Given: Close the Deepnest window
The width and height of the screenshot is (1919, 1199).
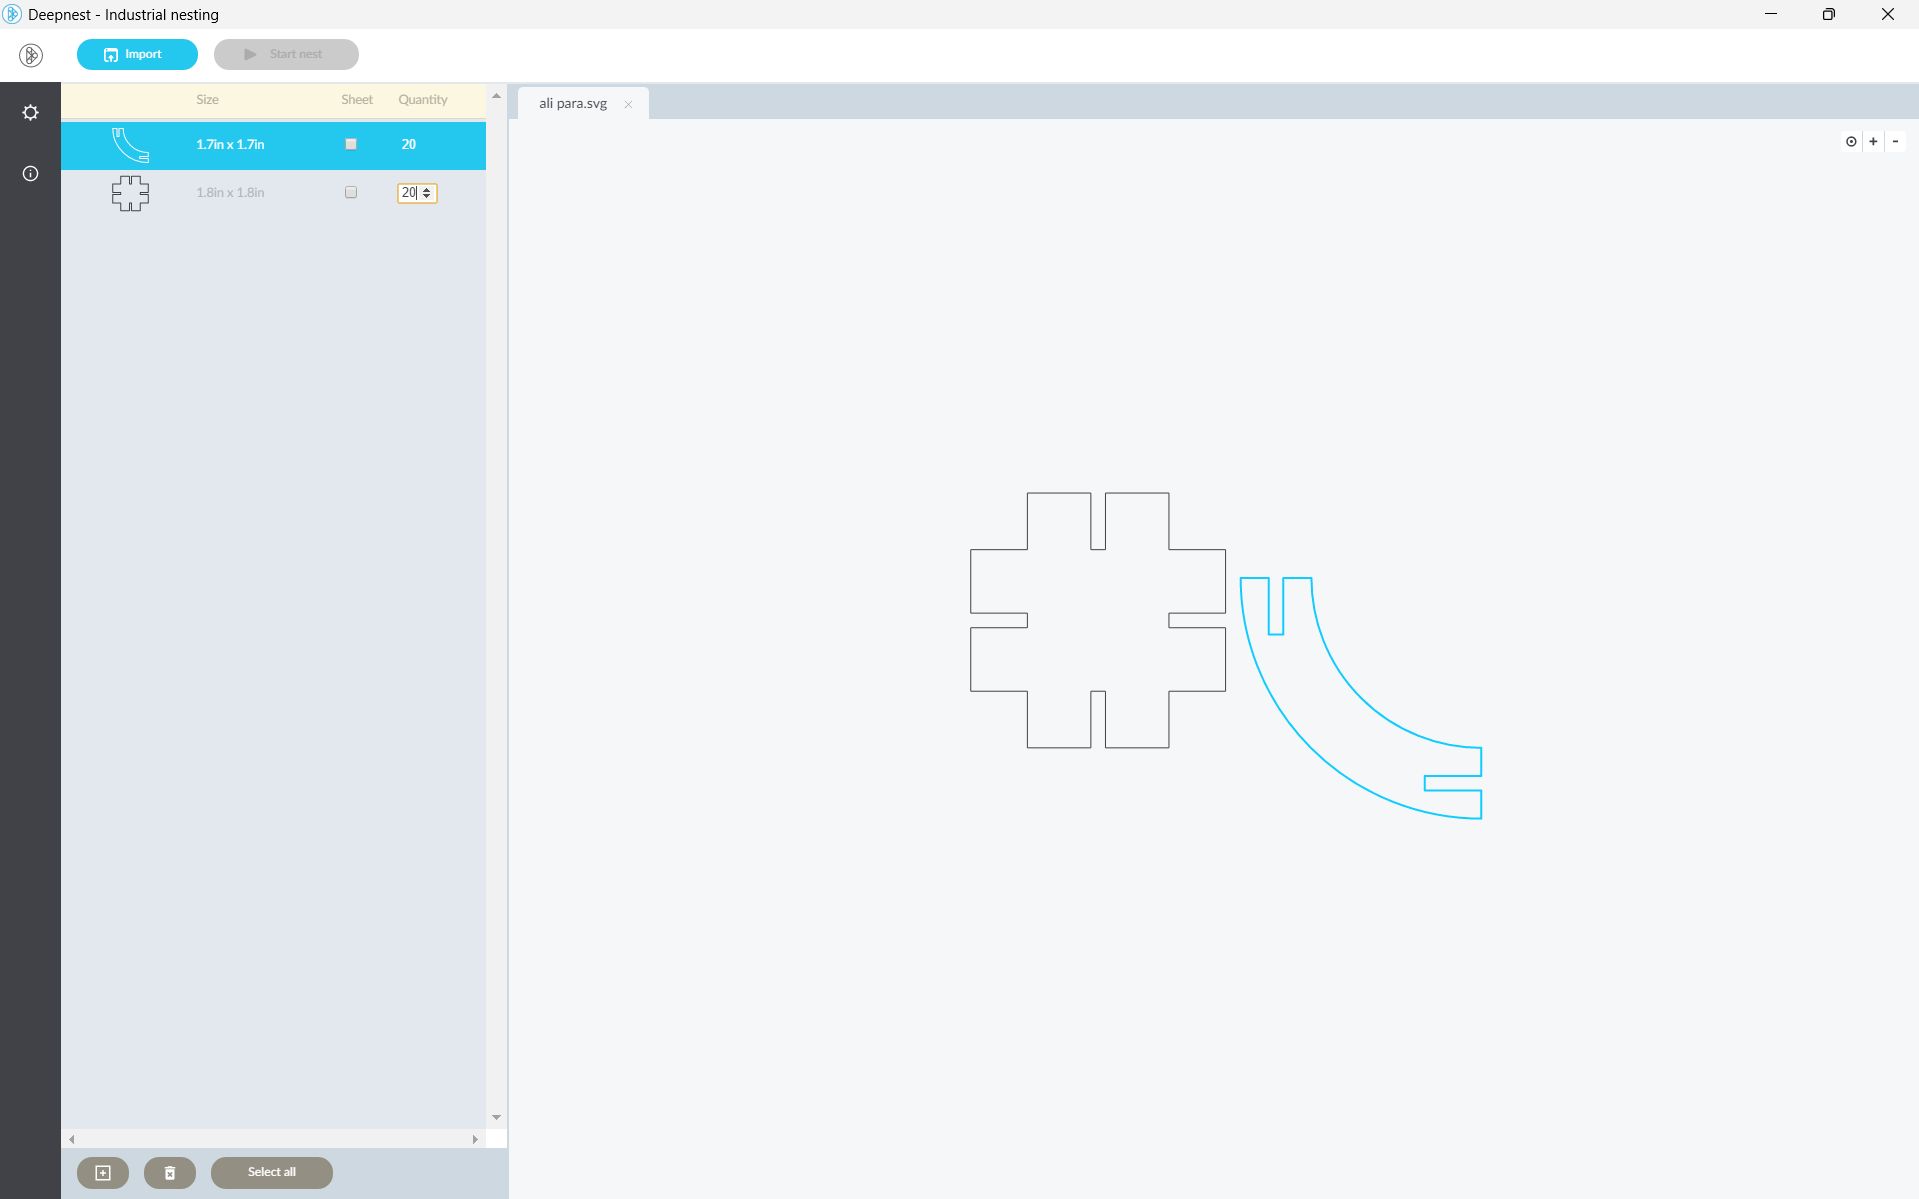Looking at the screenshot, I should point(1888,15).
